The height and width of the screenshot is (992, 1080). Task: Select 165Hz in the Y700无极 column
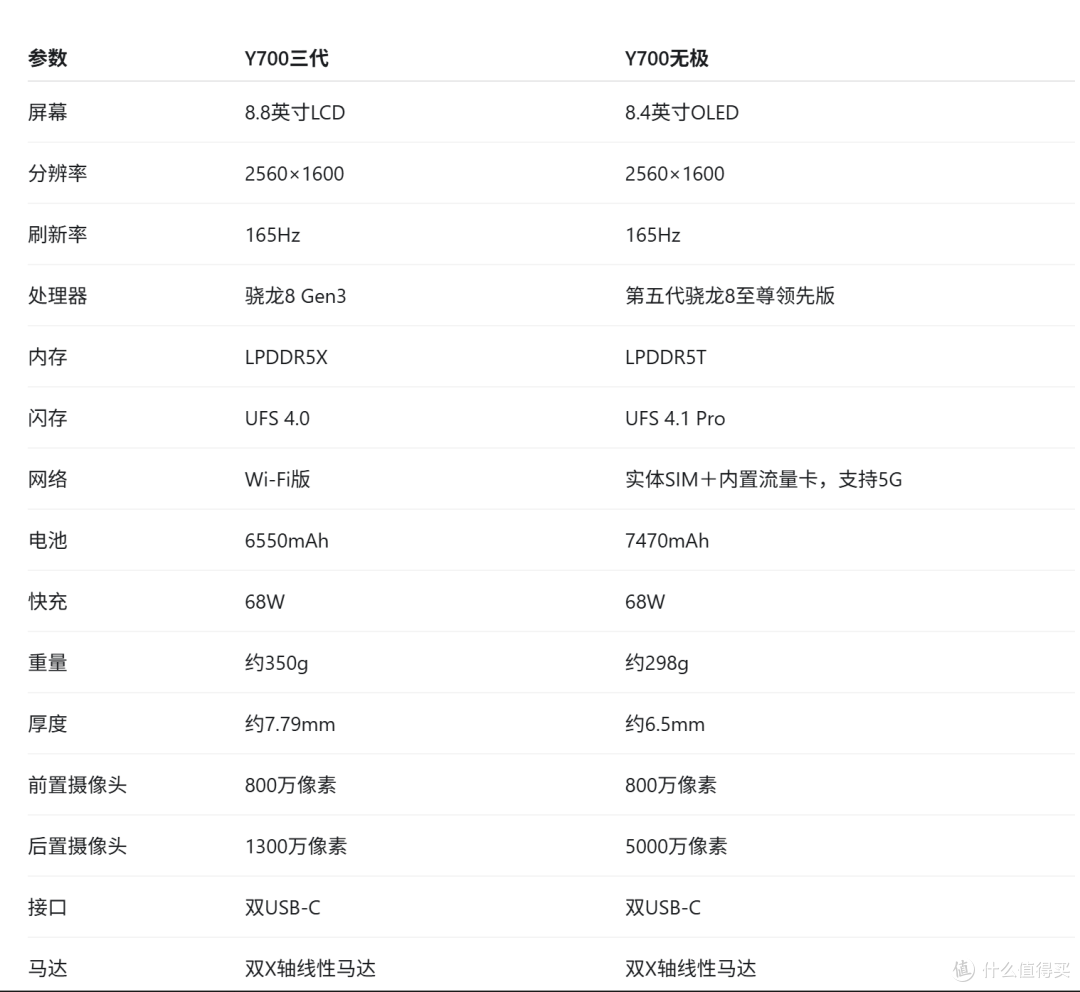[653, 235]
